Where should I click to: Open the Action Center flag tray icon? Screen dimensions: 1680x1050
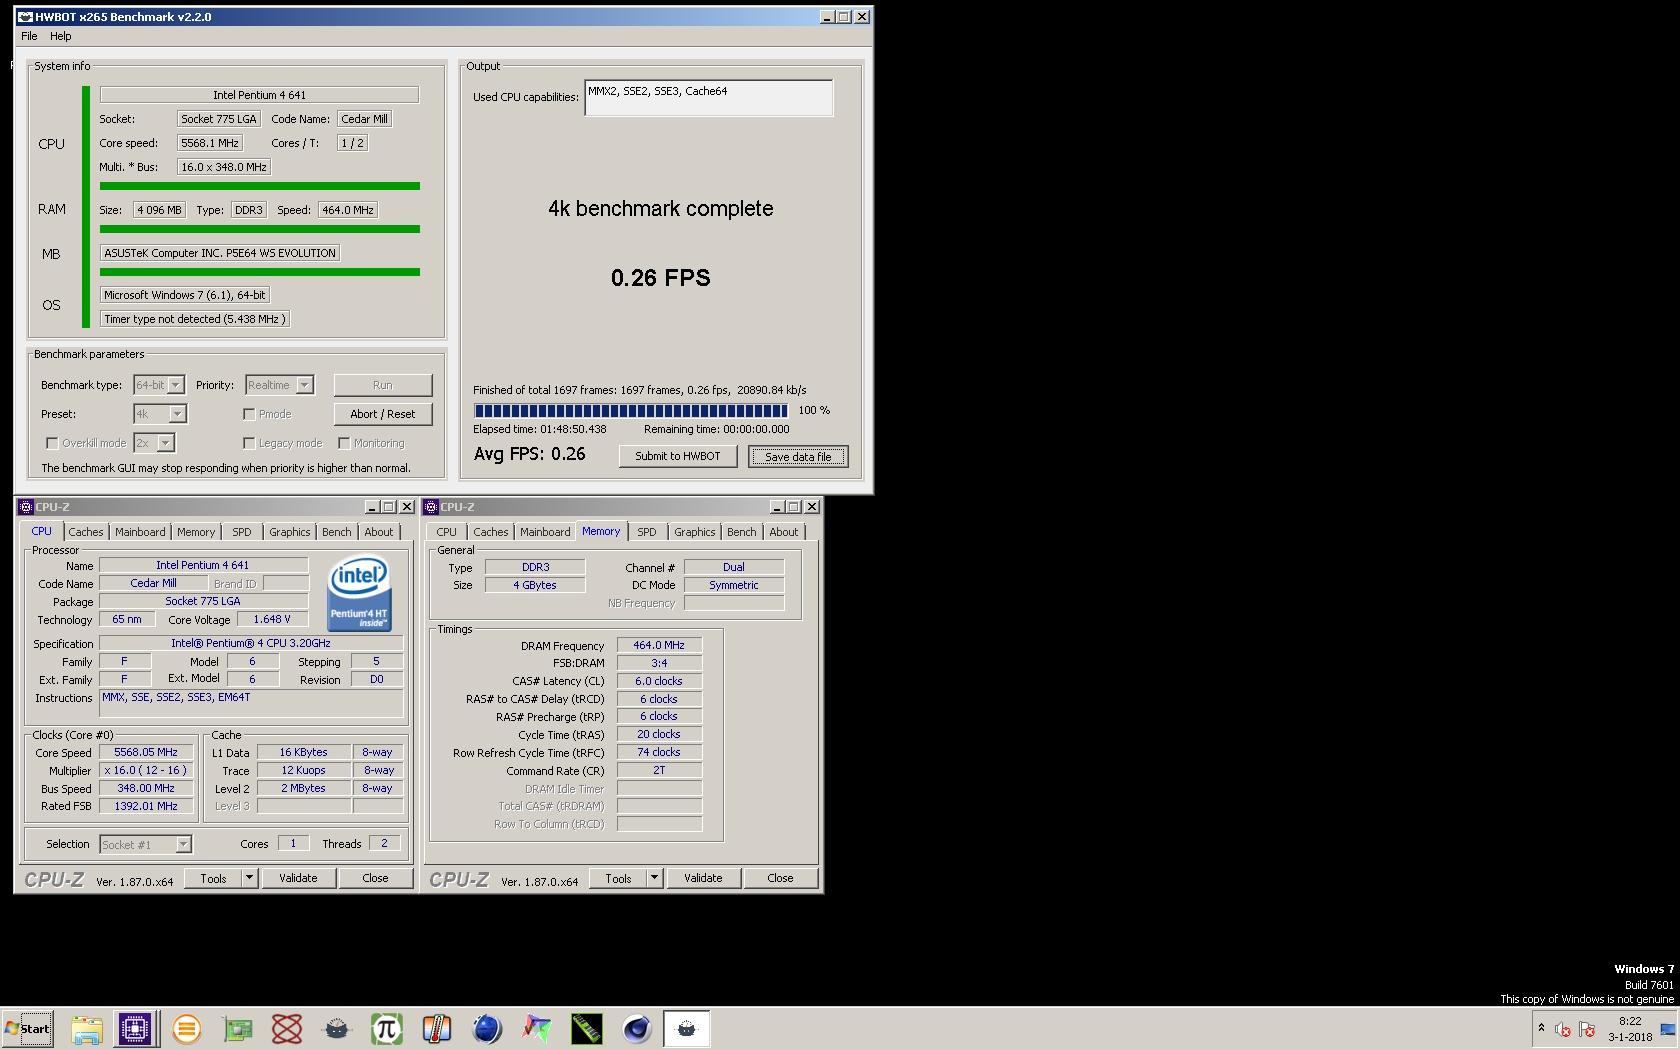click(1587, 1029)
